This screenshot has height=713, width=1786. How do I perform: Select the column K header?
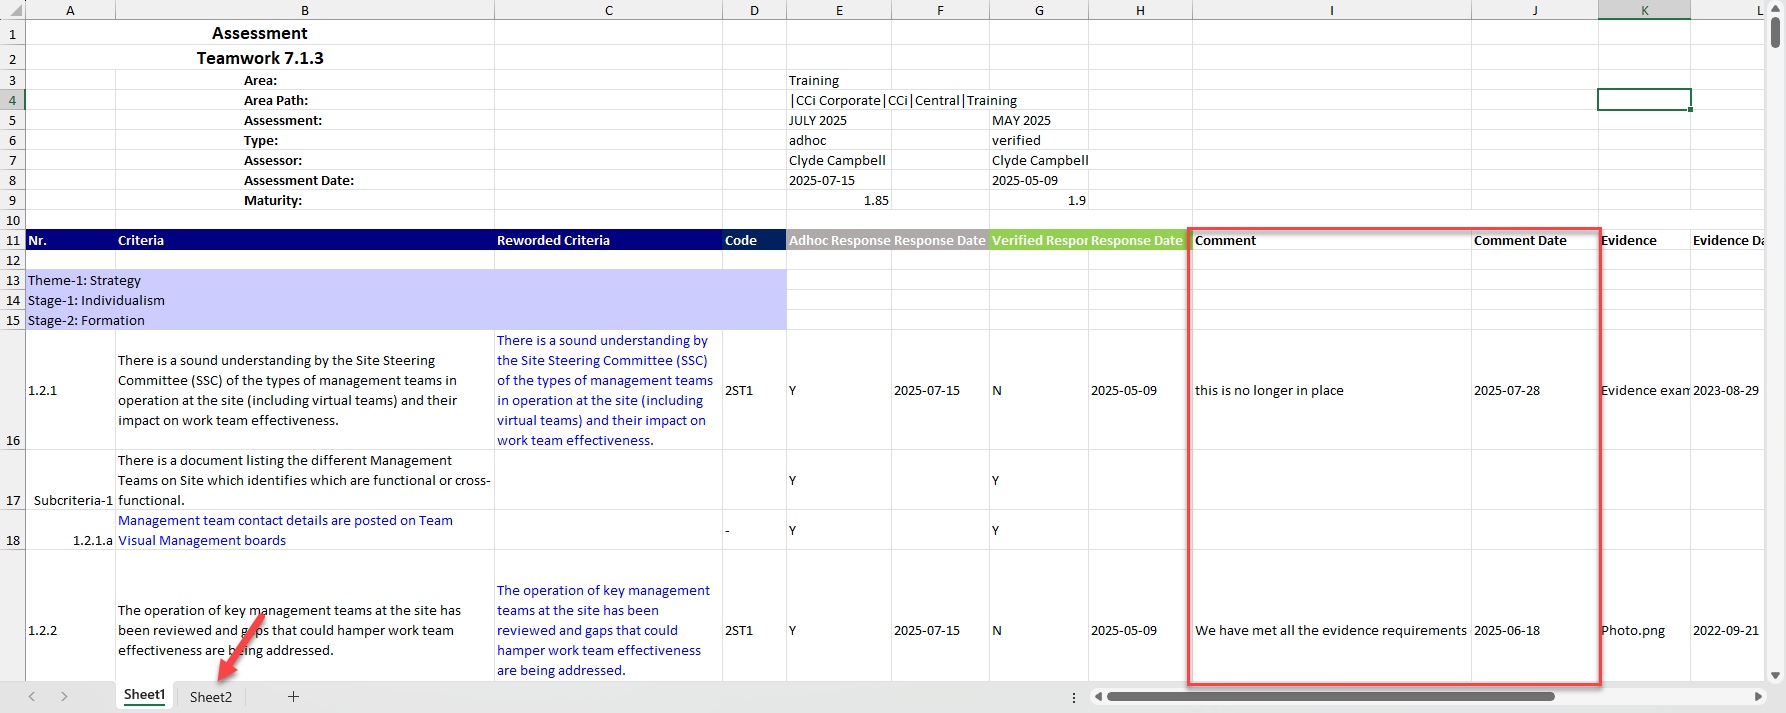[1644, 10]
